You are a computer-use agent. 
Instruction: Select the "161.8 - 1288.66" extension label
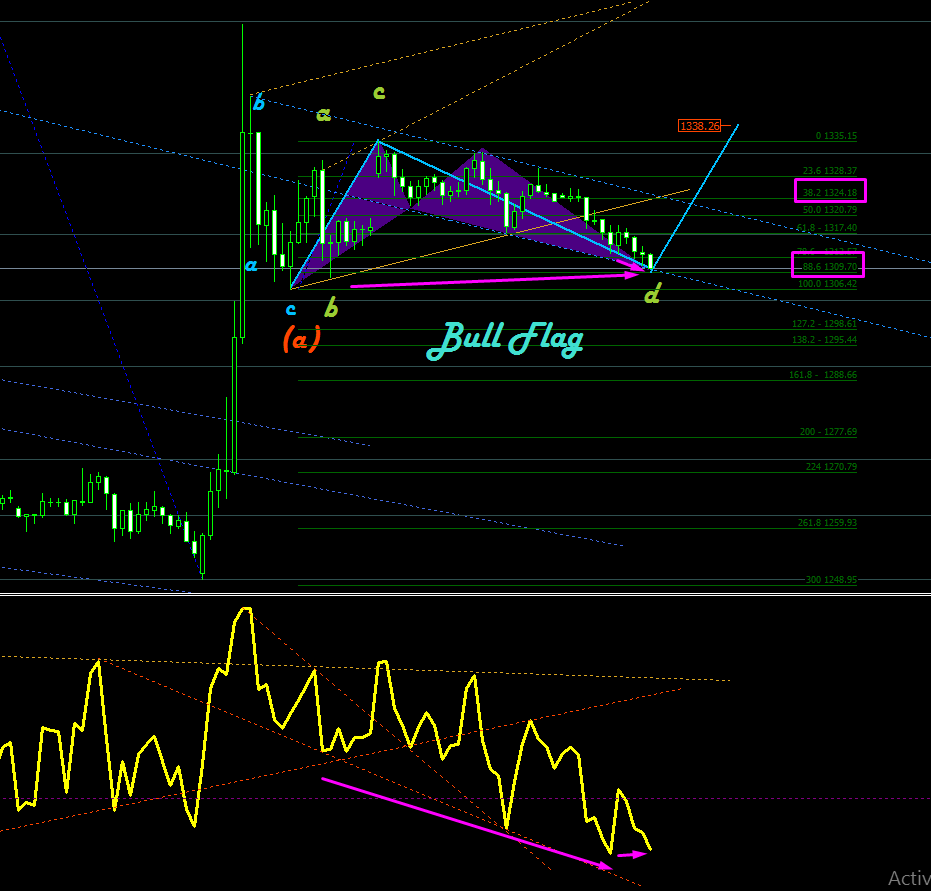(x=822, y=375)
